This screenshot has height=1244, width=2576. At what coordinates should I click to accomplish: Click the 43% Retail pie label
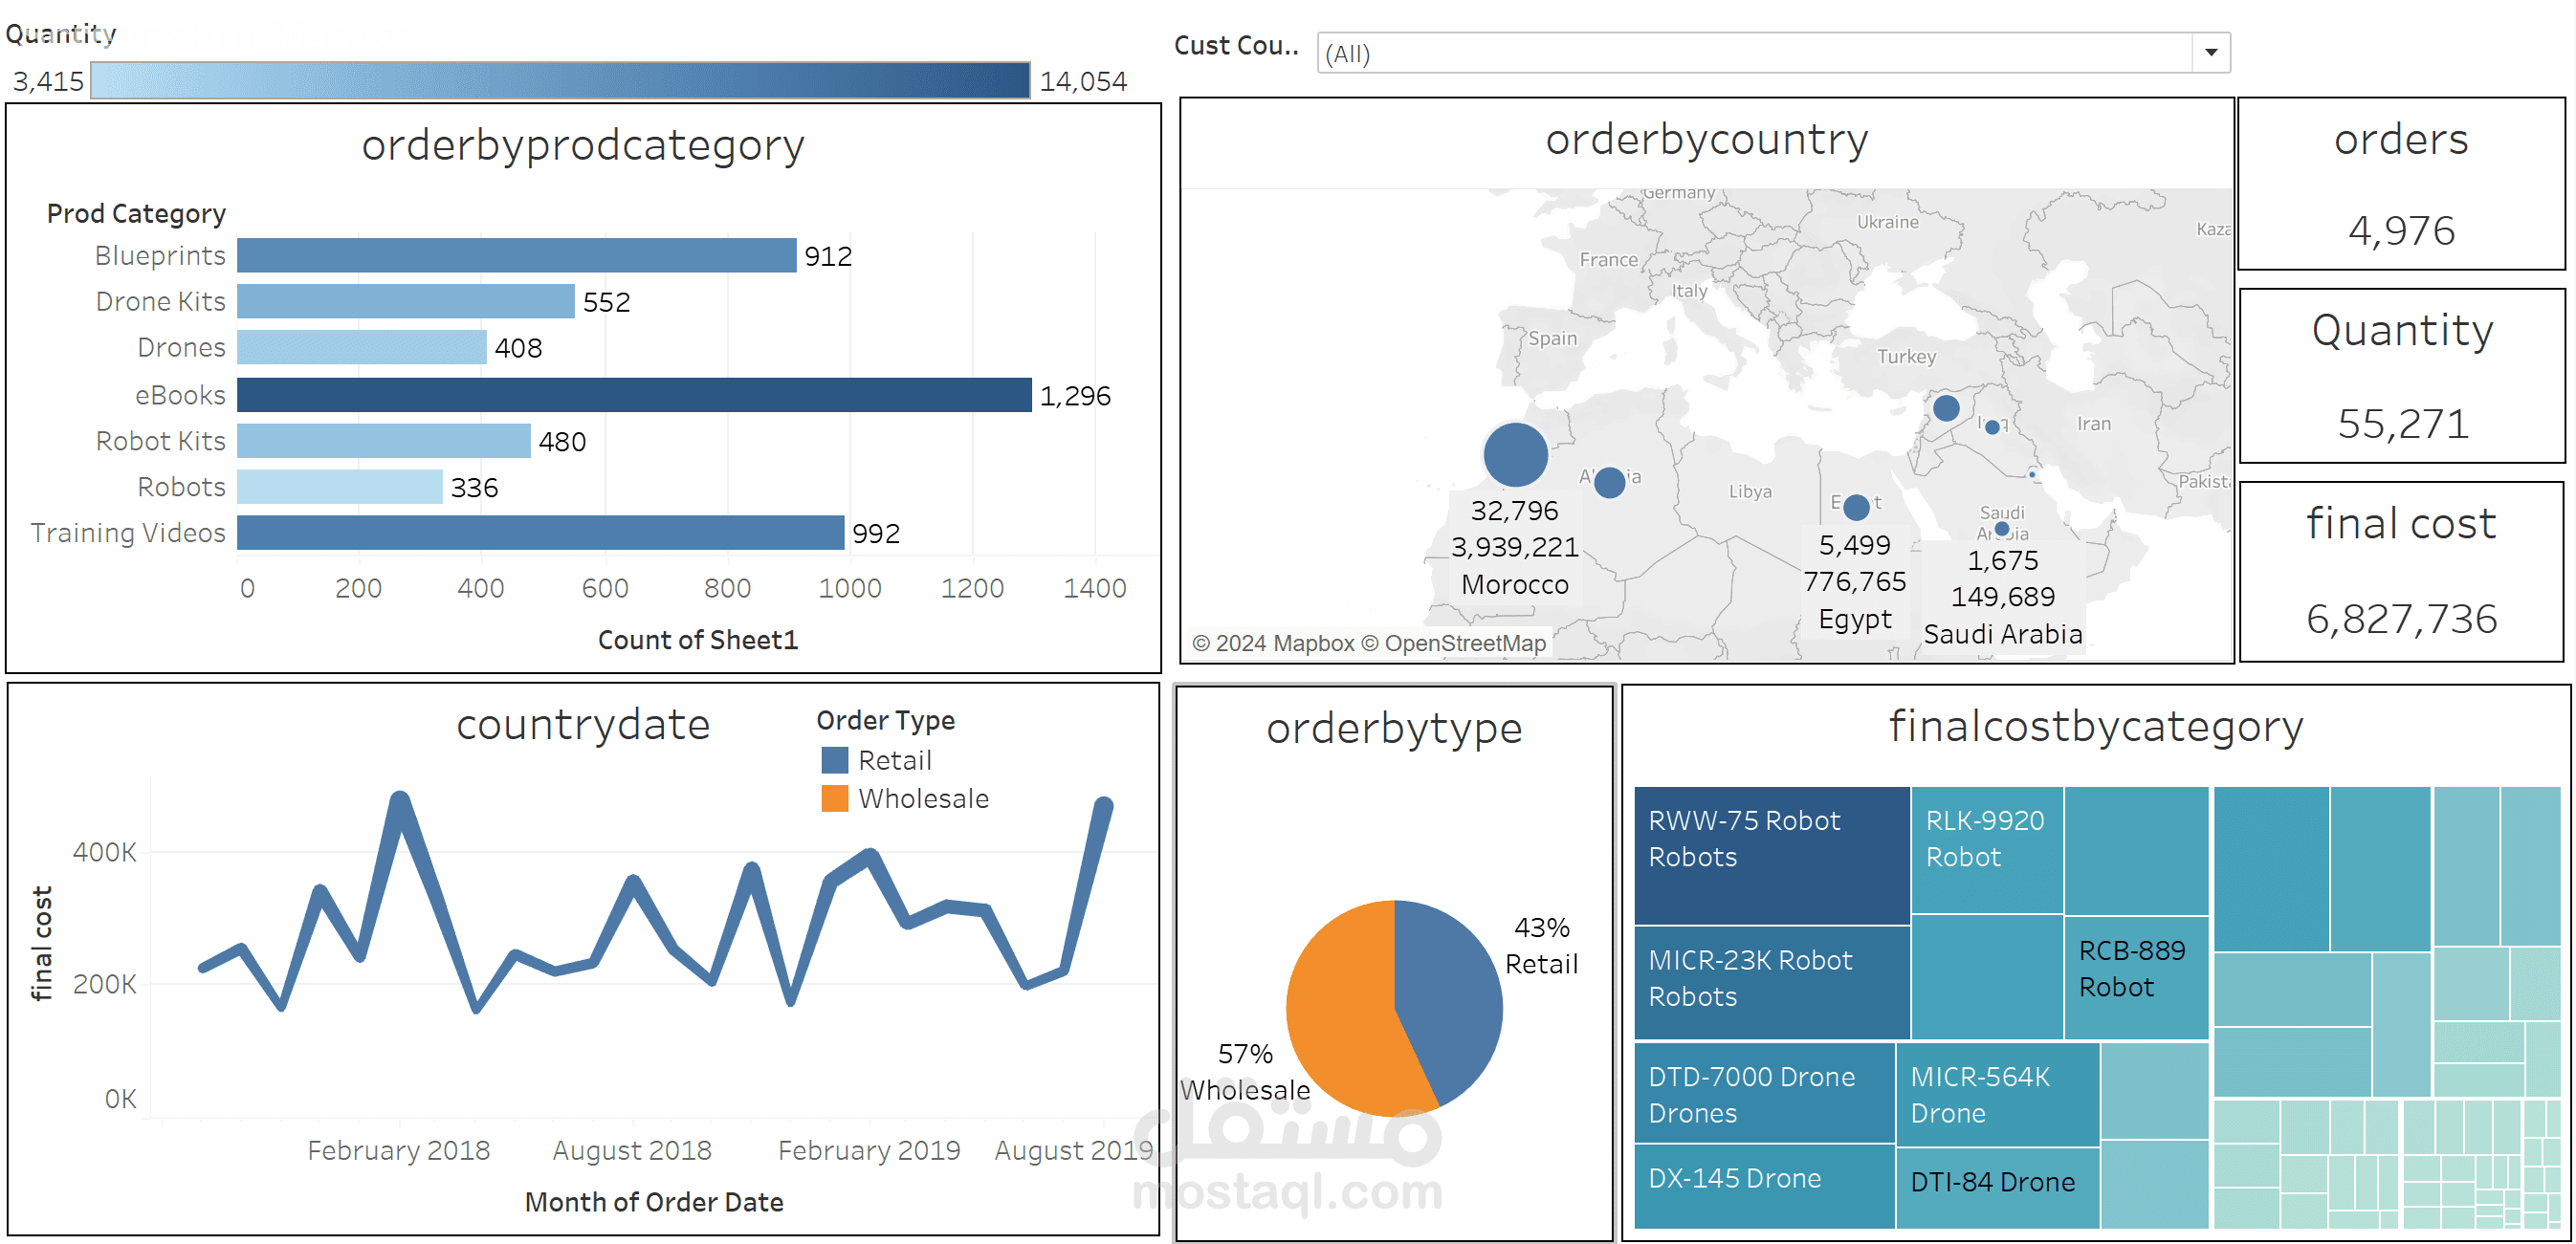tap(1541, 945)
